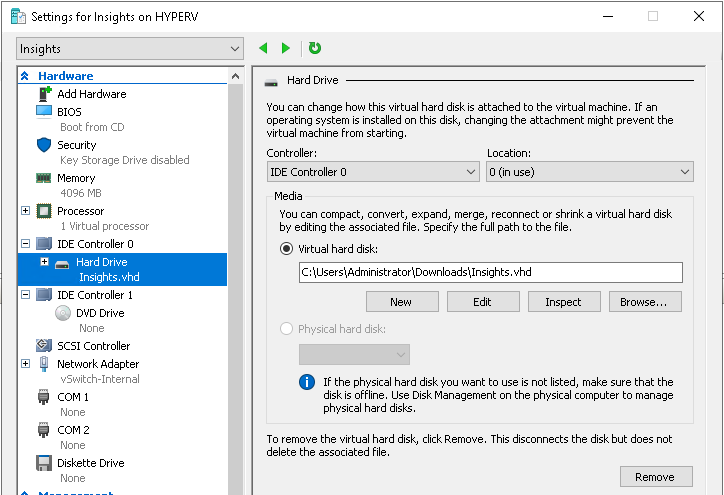This screenshot has height=495, width=724.
Task: Open the BIOS settings item
Action: [69, 112]
